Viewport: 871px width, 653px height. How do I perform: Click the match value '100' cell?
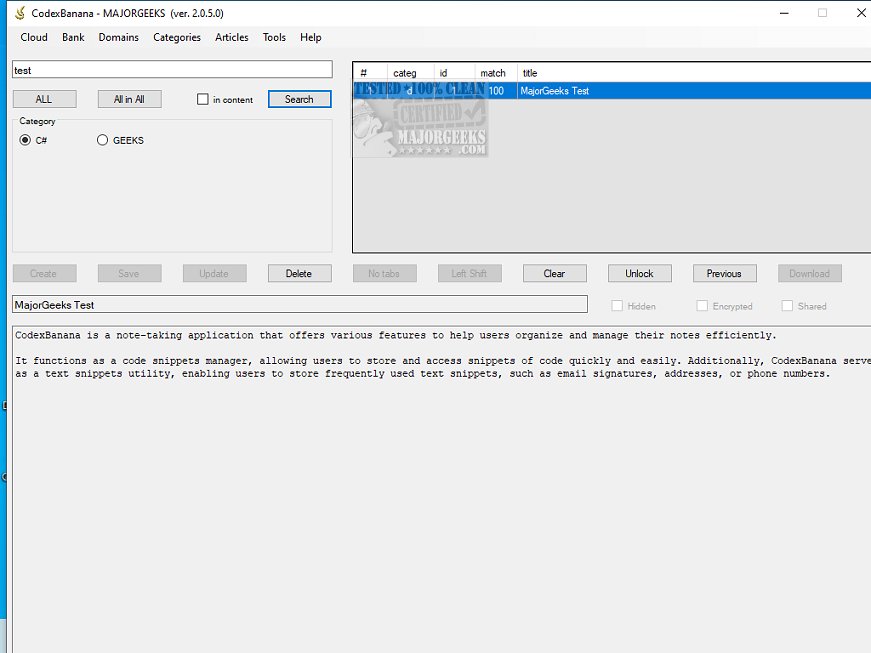pyautogui.click(x=496, y=91)
